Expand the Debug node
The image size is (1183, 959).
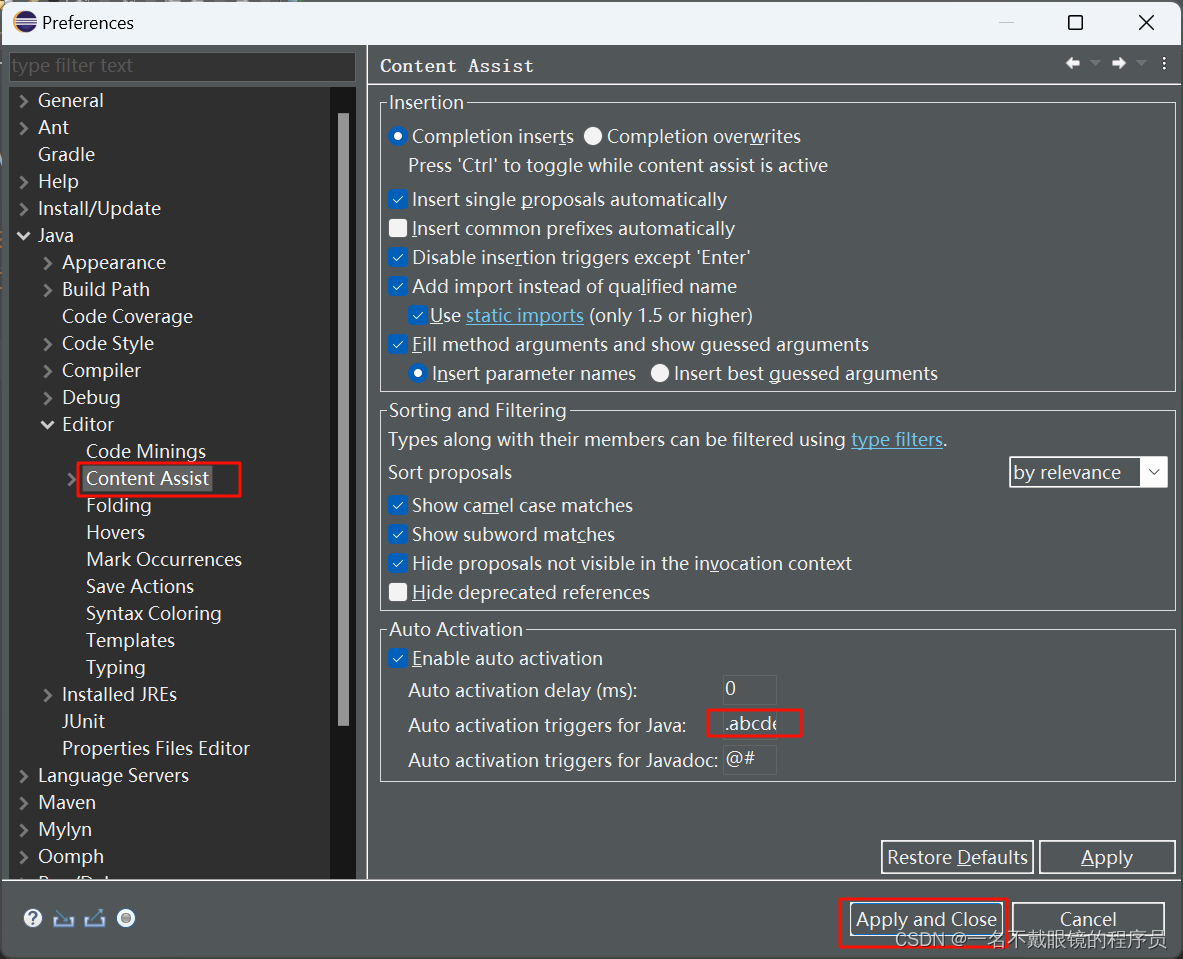tap(48, 398)
